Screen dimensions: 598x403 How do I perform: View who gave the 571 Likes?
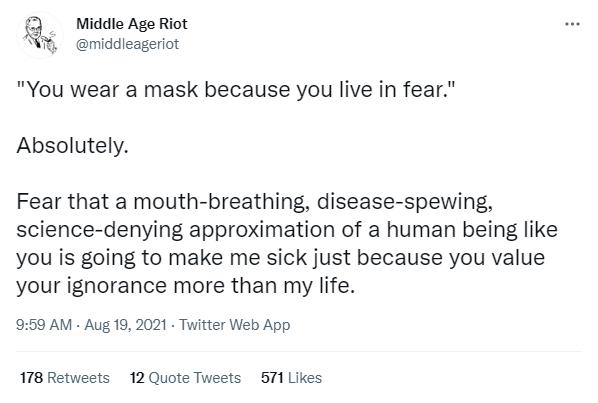pyautogui.click(x=291, y=378)
